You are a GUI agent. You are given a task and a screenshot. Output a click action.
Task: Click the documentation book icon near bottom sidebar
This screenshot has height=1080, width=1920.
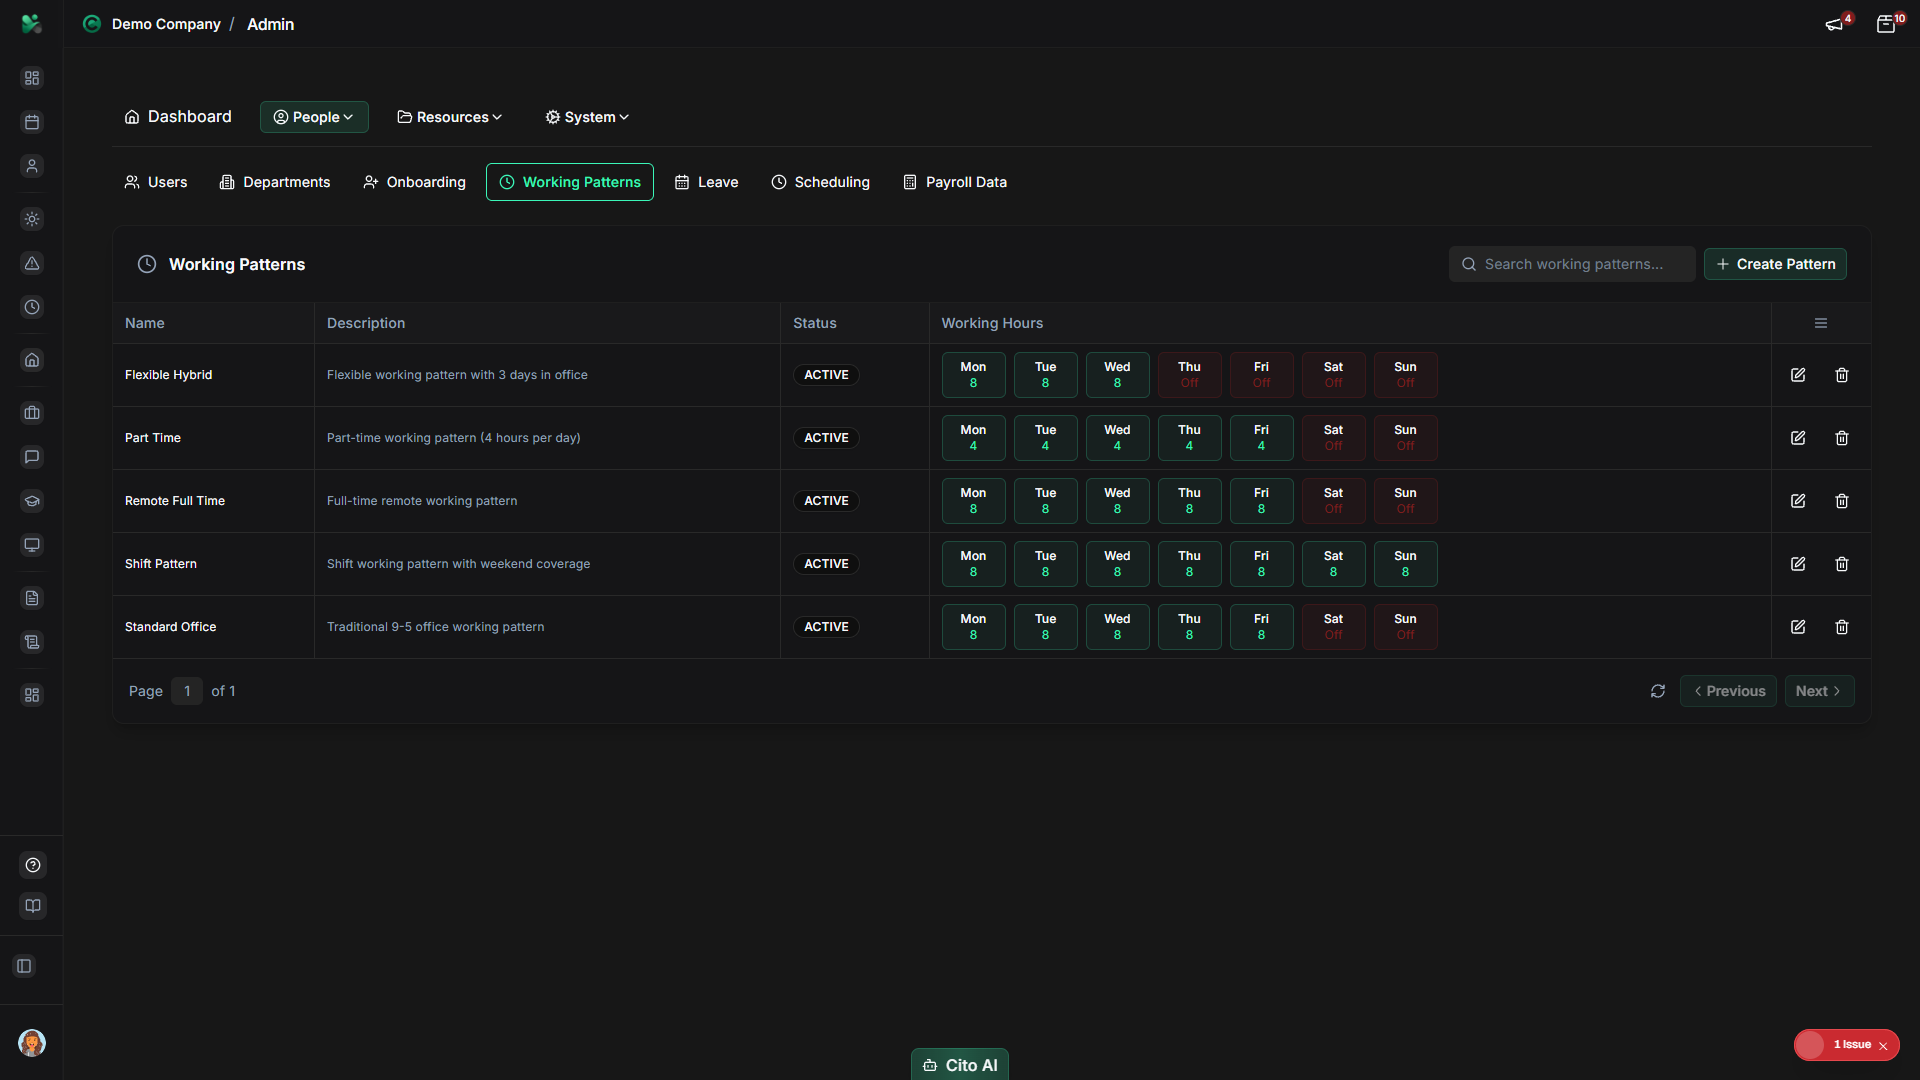(x=32, y=906)
